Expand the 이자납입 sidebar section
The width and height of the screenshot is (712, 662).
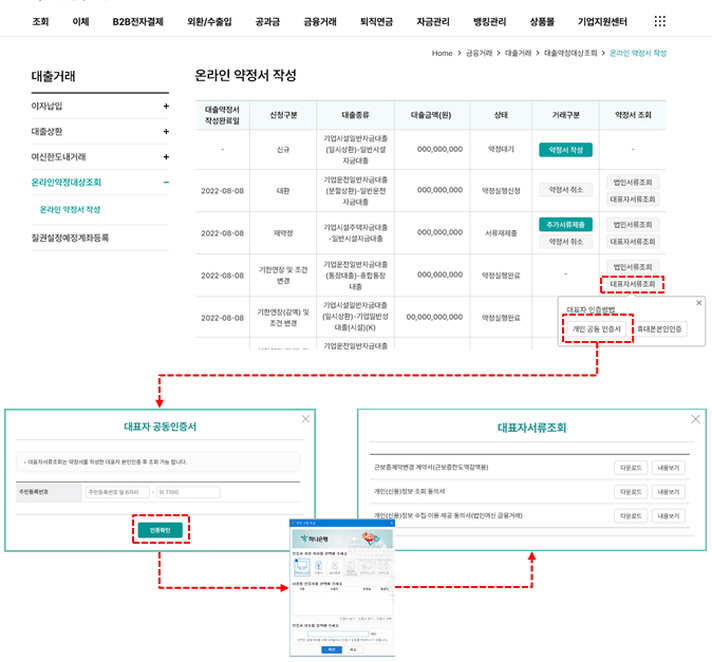point(166,106)
